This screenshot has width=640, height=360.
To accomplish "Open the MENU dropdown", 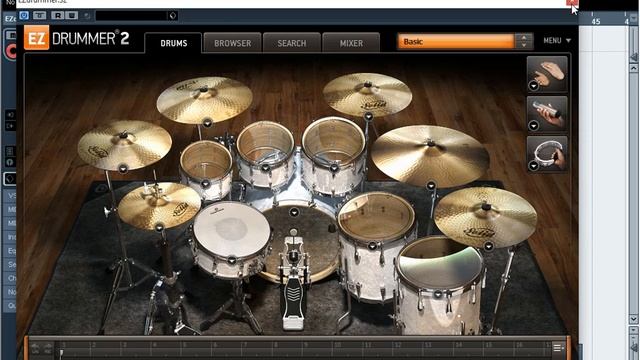I will click(557, 40).
